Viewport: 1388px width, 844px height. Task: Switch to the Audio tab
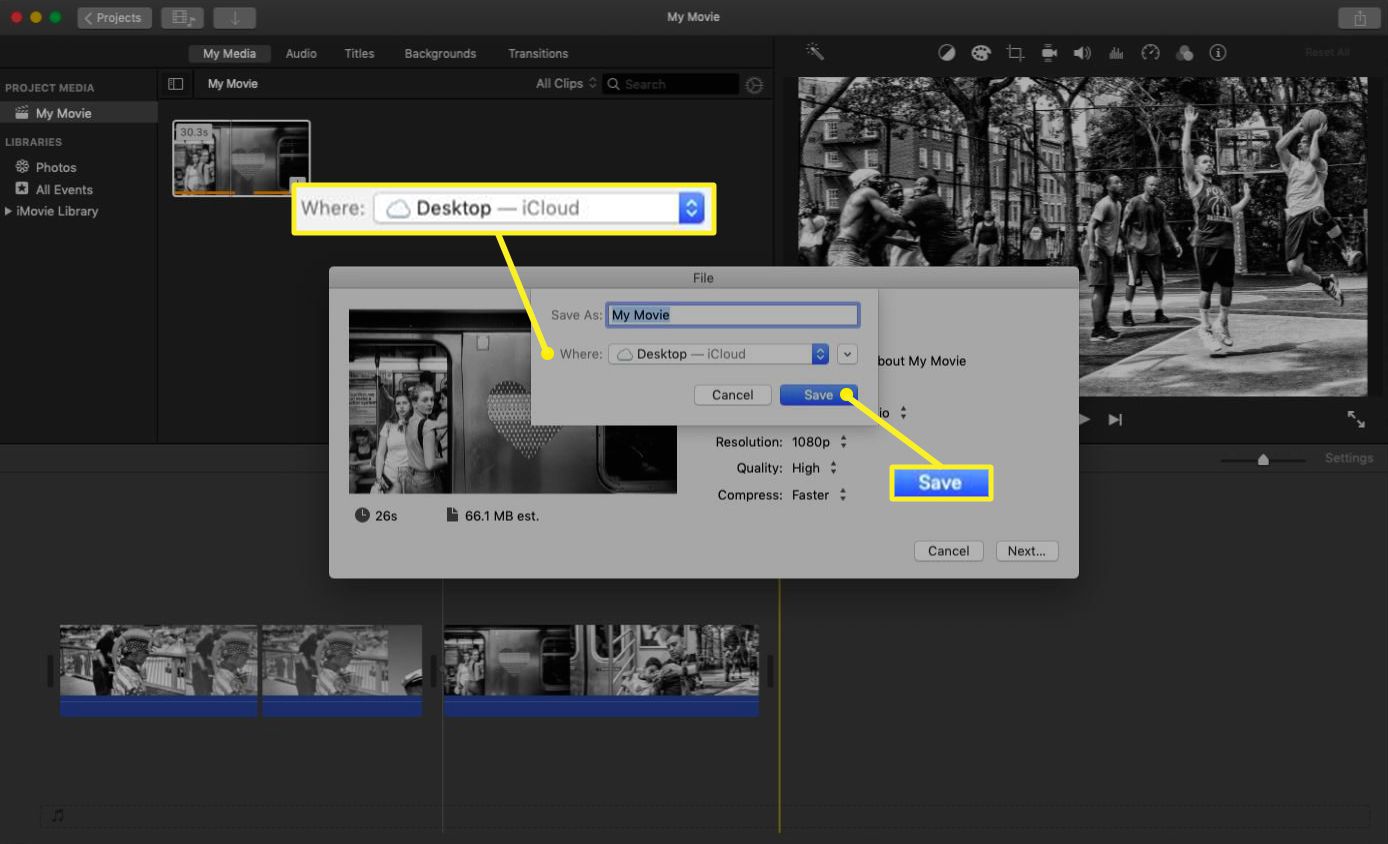point(301,54)
